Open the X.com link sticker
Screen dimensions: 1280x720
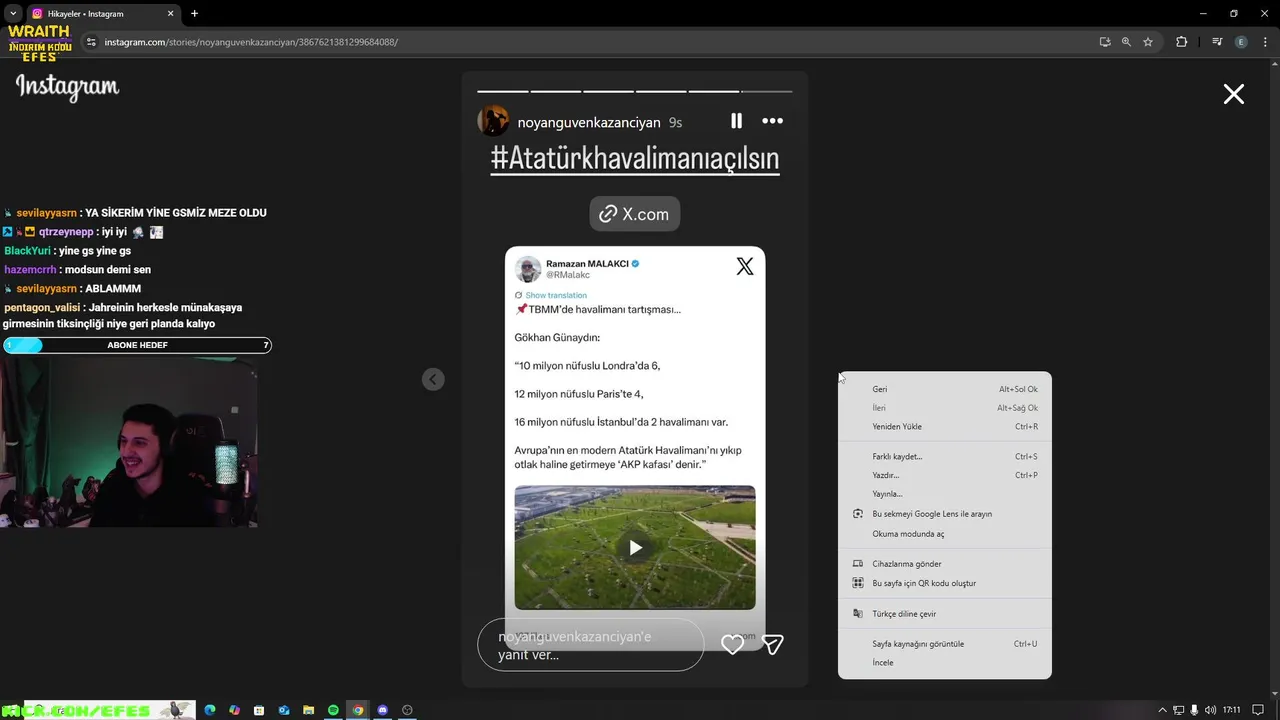[x=634, y=214]
